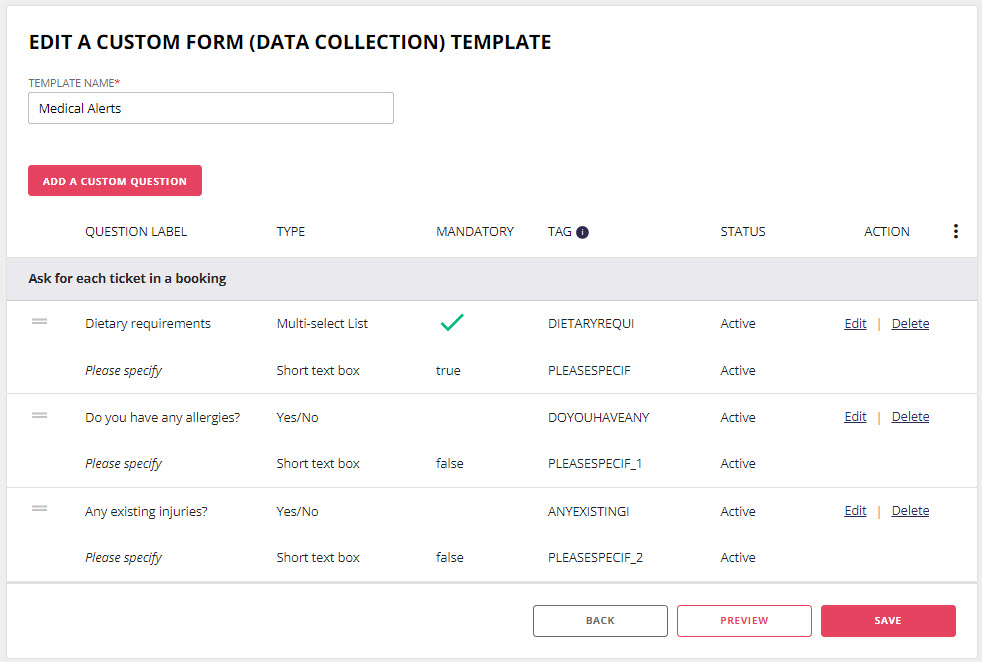The image size is (982, 662).
Task: Edit the Dietary requirements question
Action: coord(855,324)
